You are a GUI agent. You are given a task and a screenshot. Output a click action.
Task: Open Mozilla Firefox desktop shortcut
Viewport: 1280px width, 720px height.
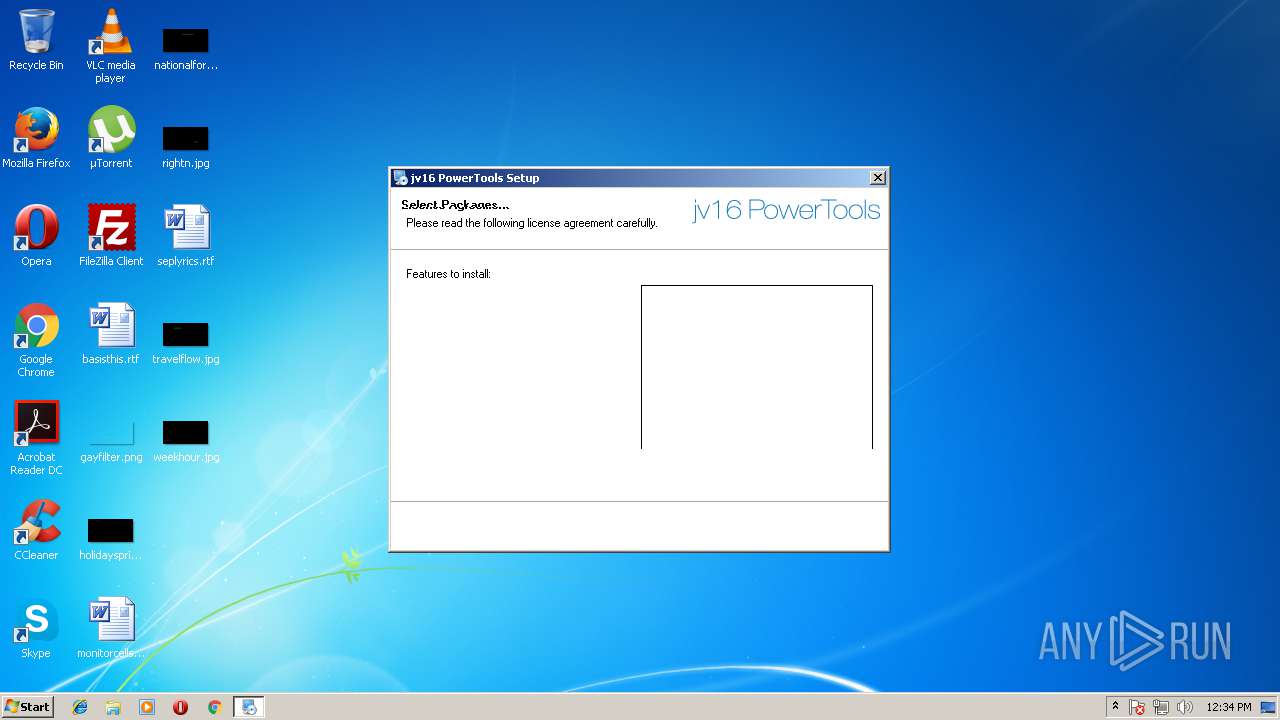(x=36, y=138)
